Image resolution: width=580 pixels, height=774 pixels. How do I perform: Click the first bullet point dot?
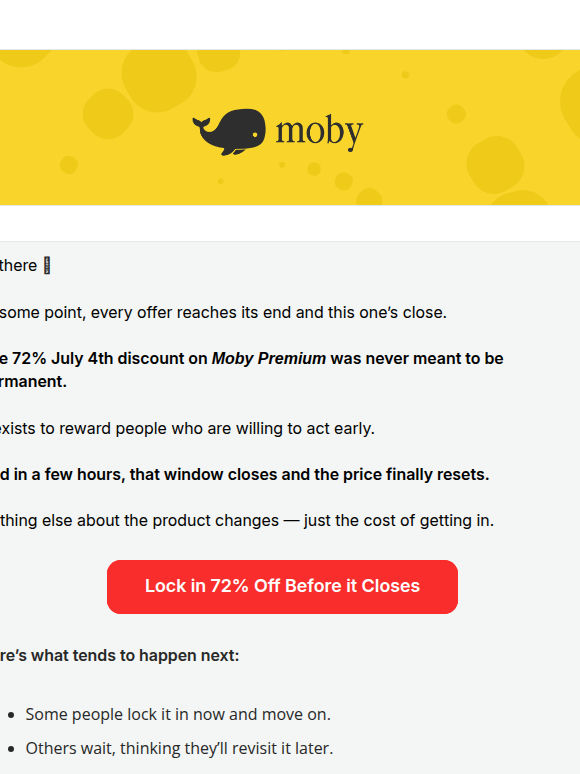tap(11, 715)
